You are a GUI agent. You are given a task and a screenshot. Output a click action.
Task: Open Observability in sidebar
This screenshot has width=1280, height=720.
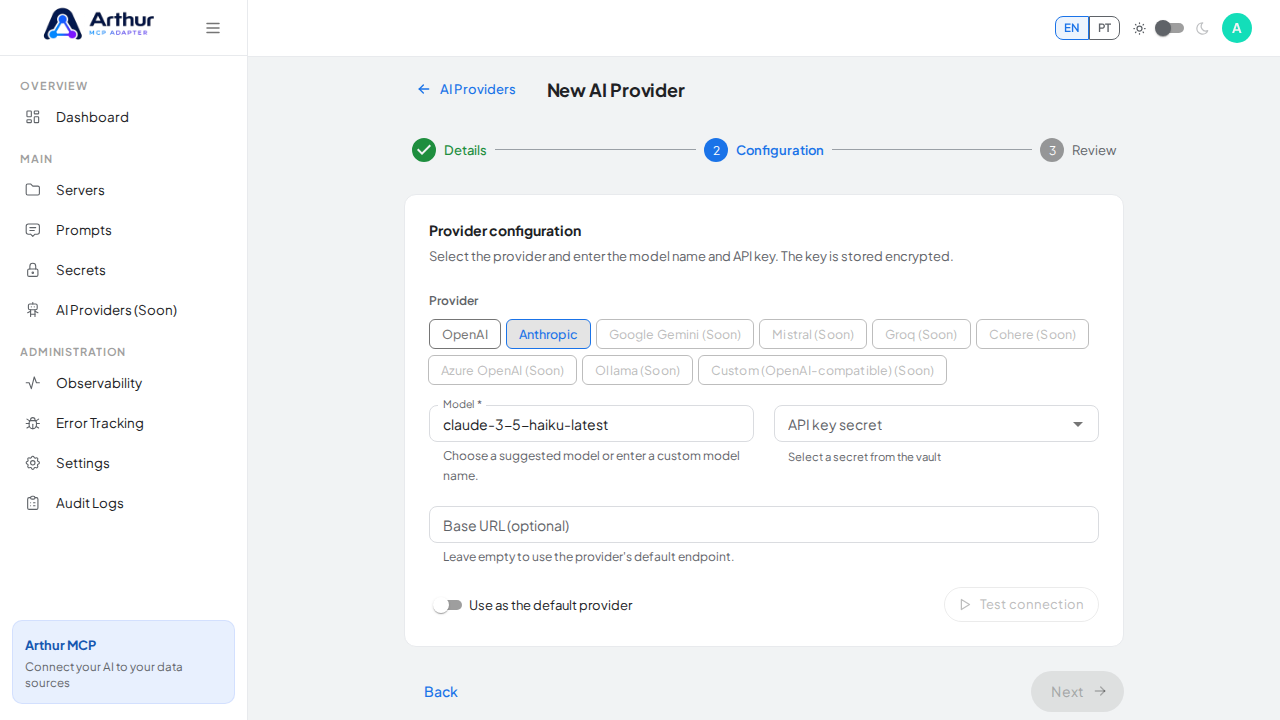coord(123,383)
